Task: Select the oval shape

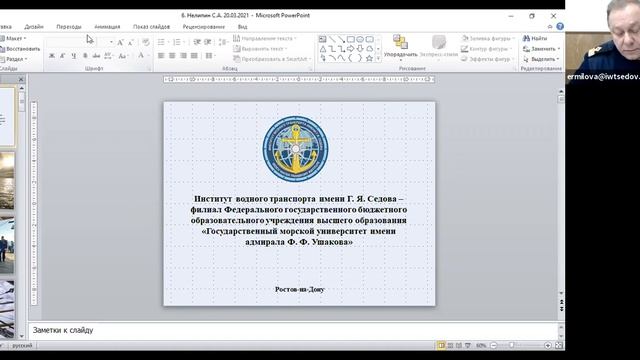Action: tap(360, 39)
